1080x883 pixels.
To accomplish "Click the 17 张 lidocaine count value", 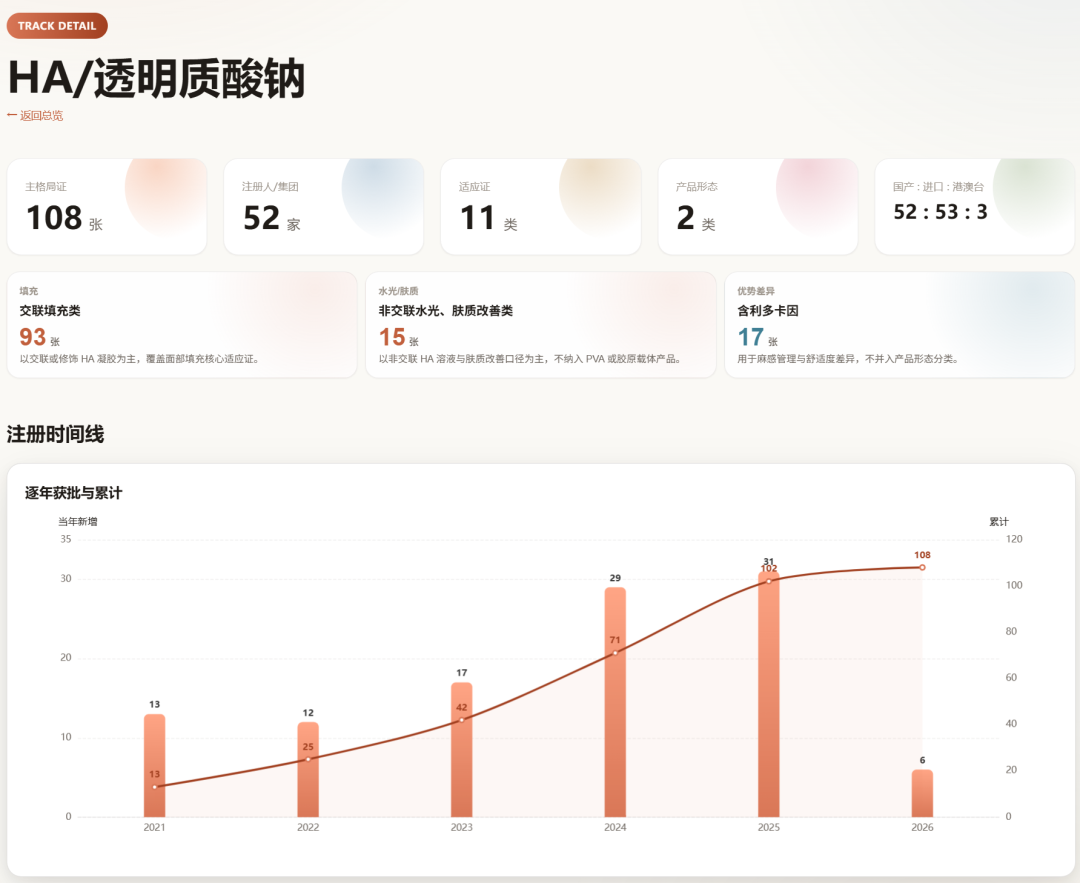I will coord(758,337).
